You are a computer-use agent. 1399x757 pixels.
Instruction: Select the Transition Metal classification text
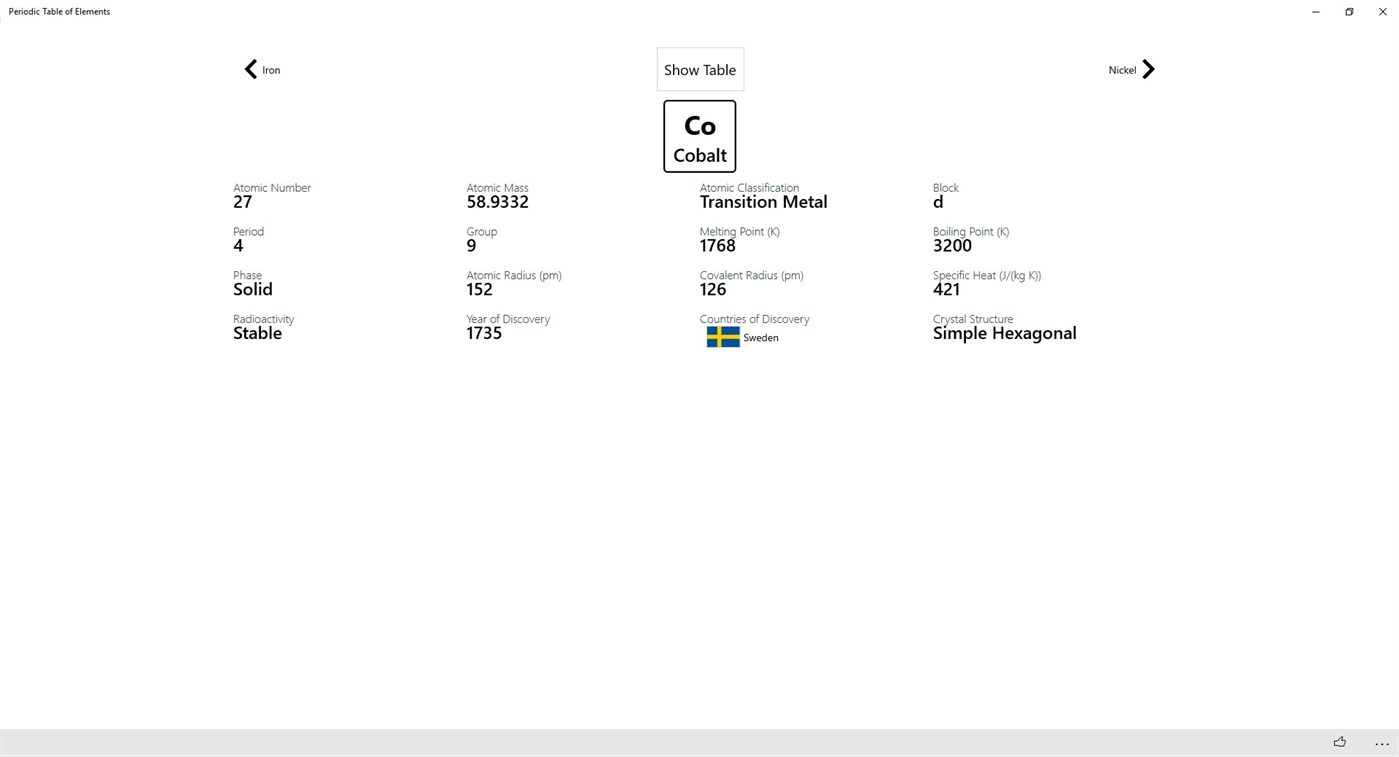point(763,202)
